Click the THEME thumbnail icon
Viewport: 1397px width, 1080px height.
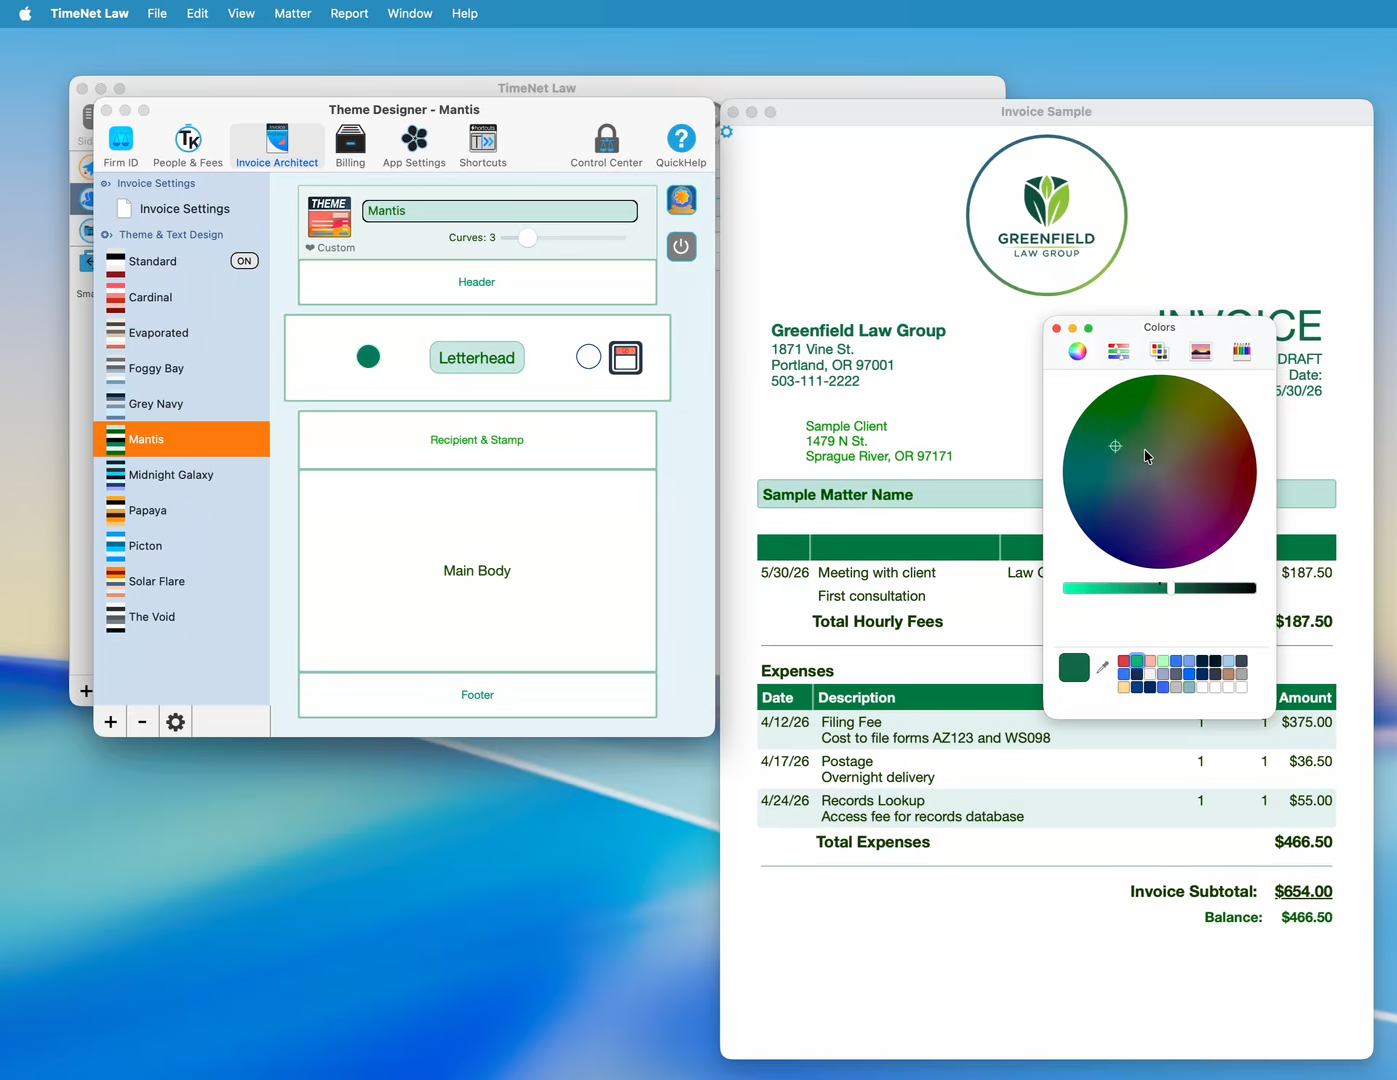[329, 216]
